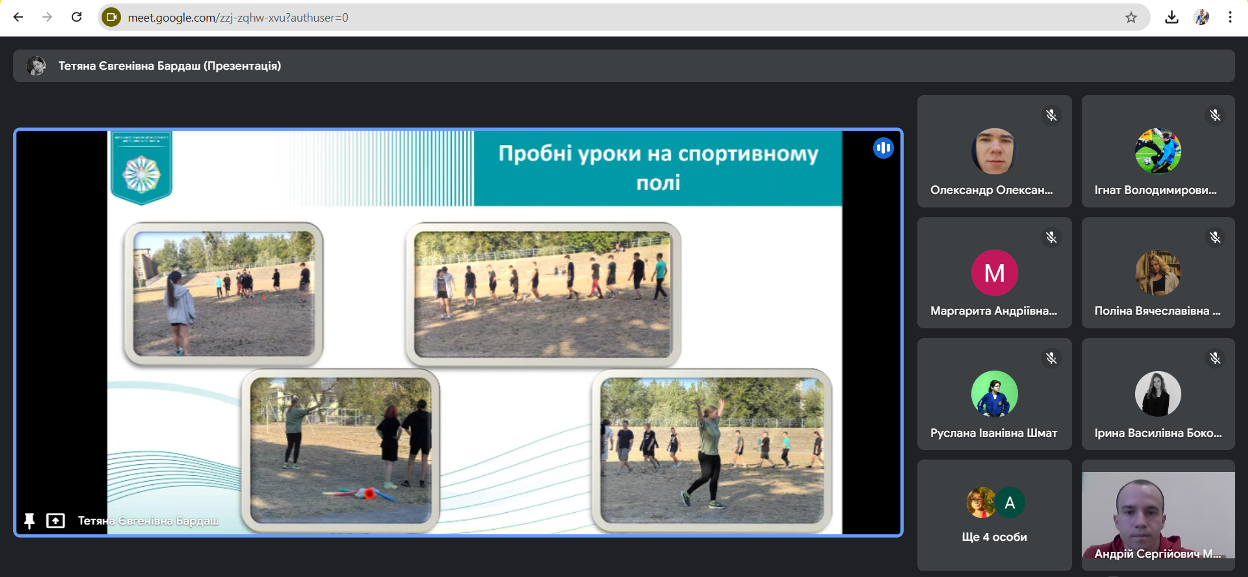Click the muted mic icon on Ігнат's tile
The image size is (1248, 577).
[1215, 115]
